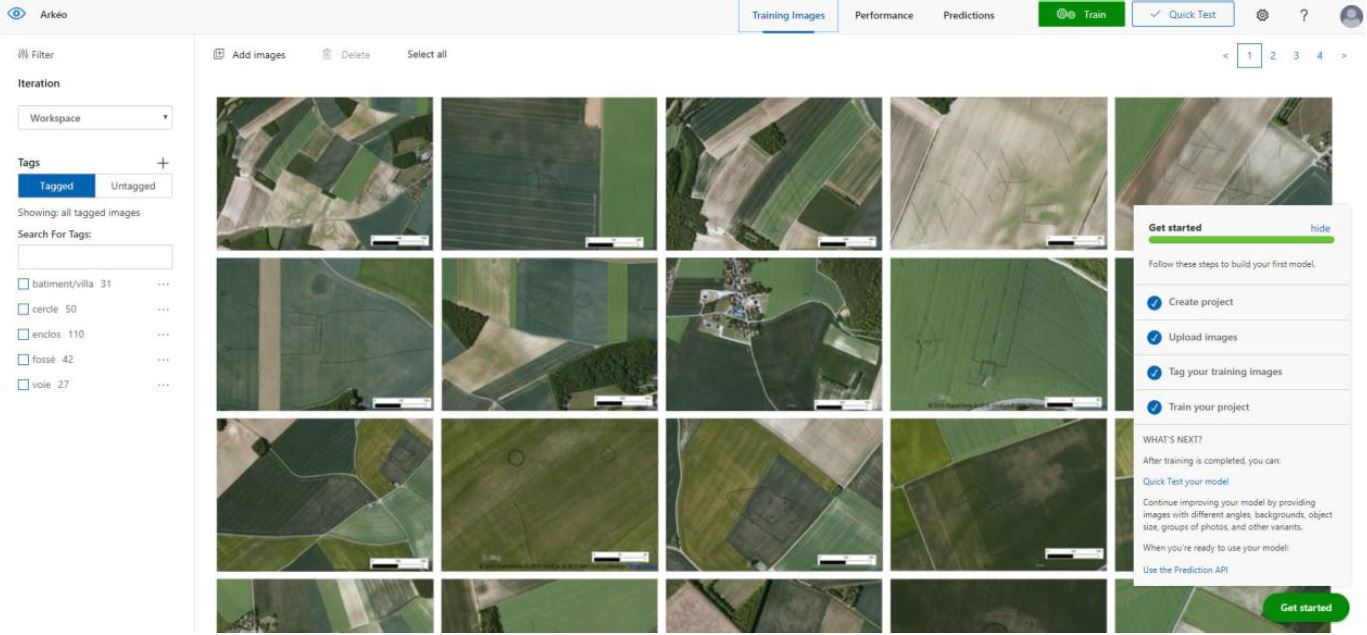Switch to the Predictions tab
1367x635 pixels.
point(968,16)
